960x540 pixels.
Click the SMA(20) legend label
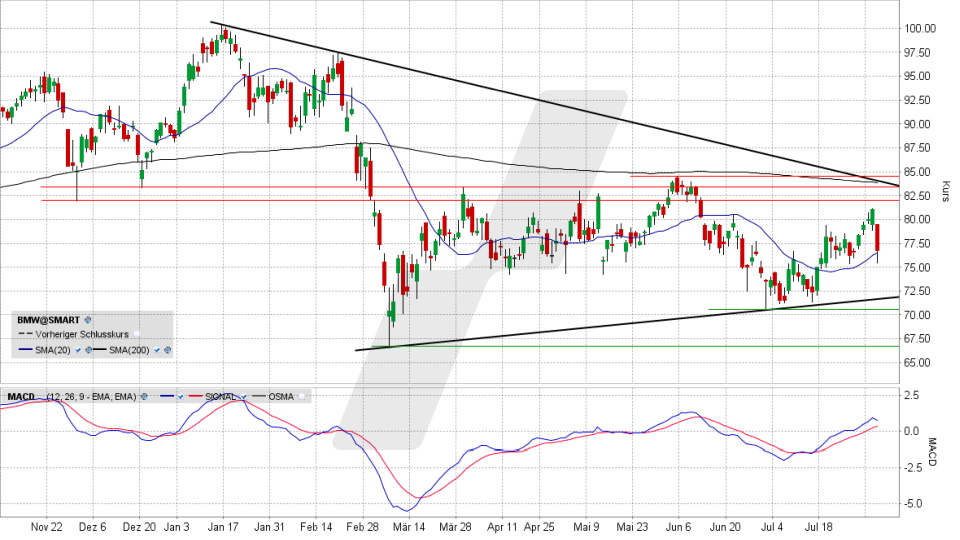point(53,350)
